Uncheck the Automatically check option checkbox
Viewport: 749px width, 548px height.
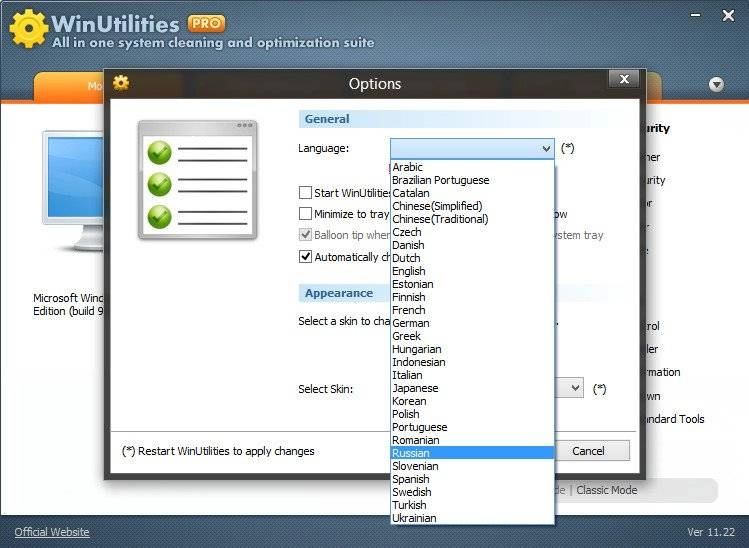(305, 257)
